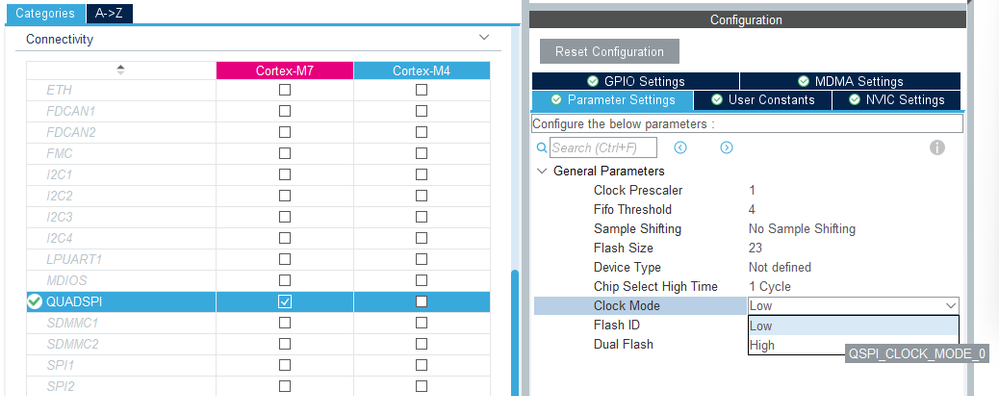Uncheck QUADSPI for Cortex-M7
This screenshot has width=999, height=396.
pos(285,302)
